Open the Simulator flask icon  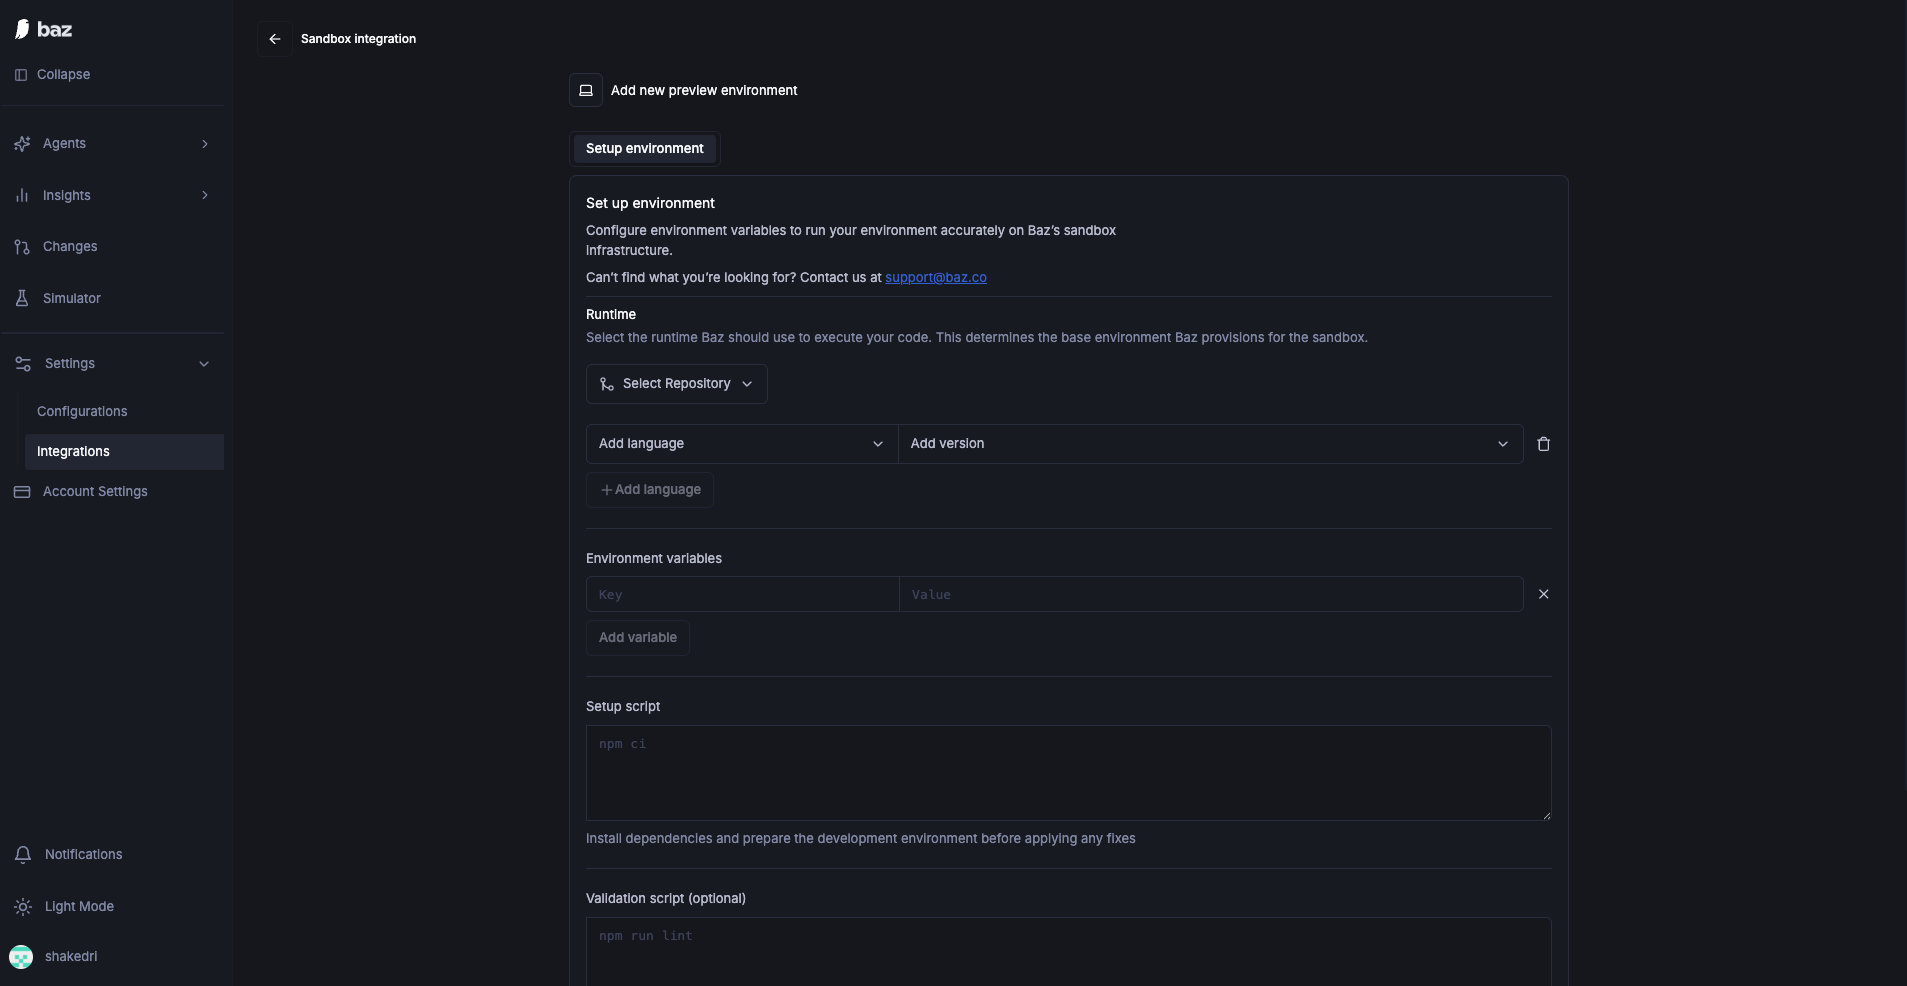click(22, 298)
